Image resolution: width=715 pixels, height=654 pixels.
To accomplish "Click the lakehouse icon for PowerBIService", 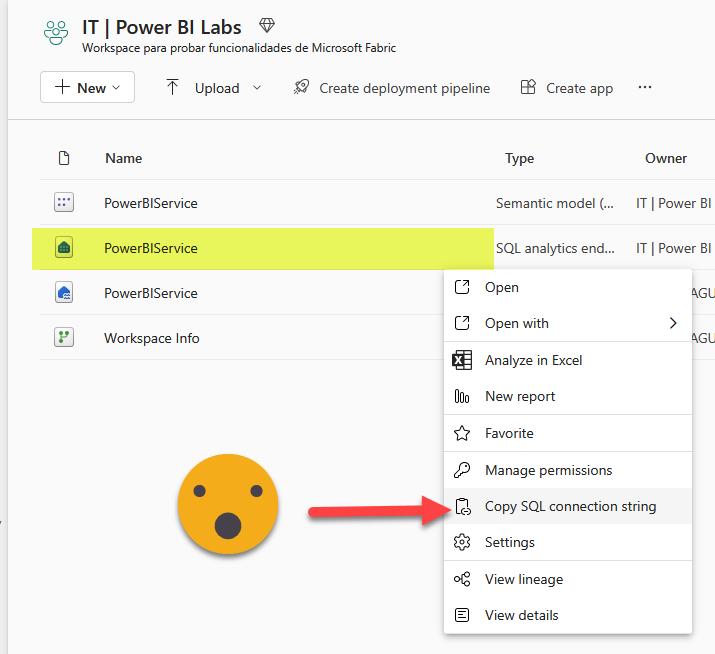I will [64, 293].
